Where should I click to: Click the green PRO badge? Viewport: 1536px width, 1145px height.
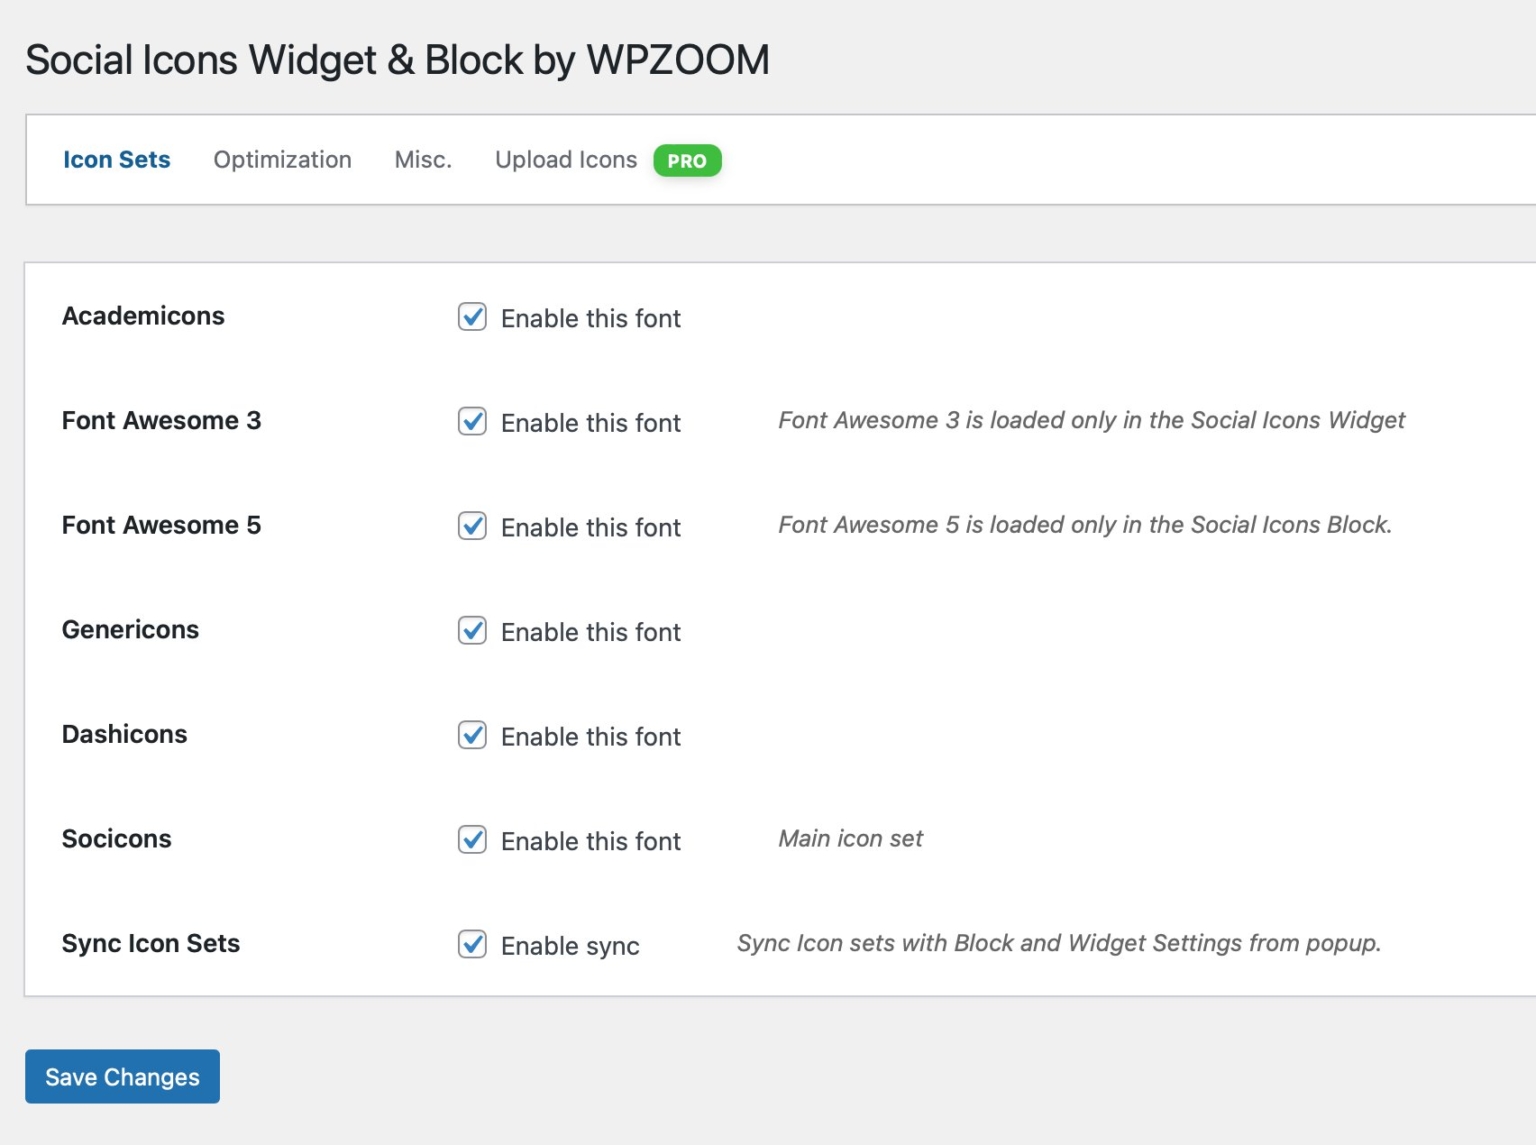(x=687, y=160)
